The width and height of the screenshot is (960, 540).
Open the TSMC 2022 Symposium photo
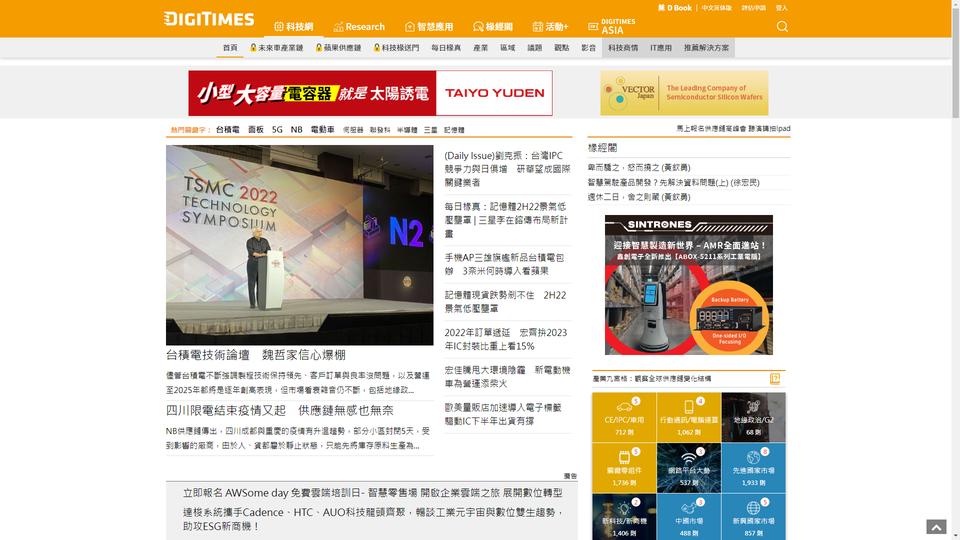click(x=299, y=245)
